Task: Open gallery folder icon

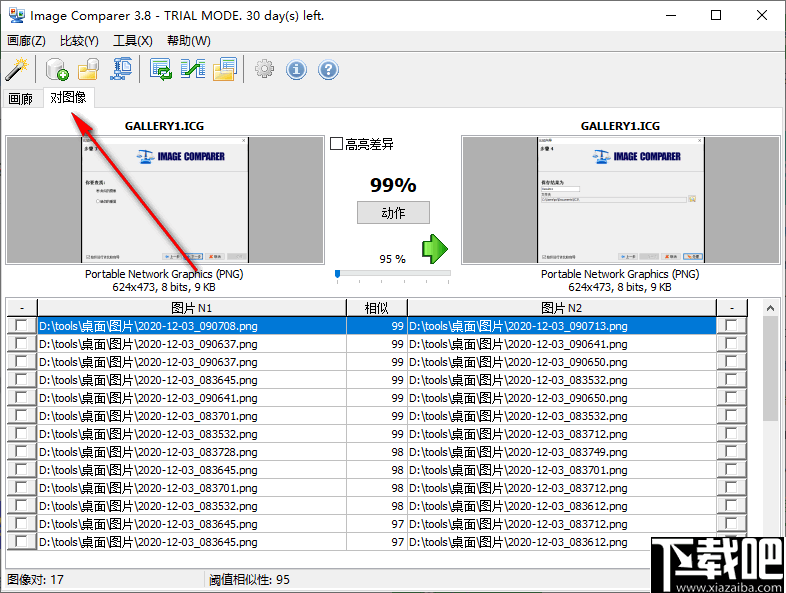Action: (x=89, y=69)
